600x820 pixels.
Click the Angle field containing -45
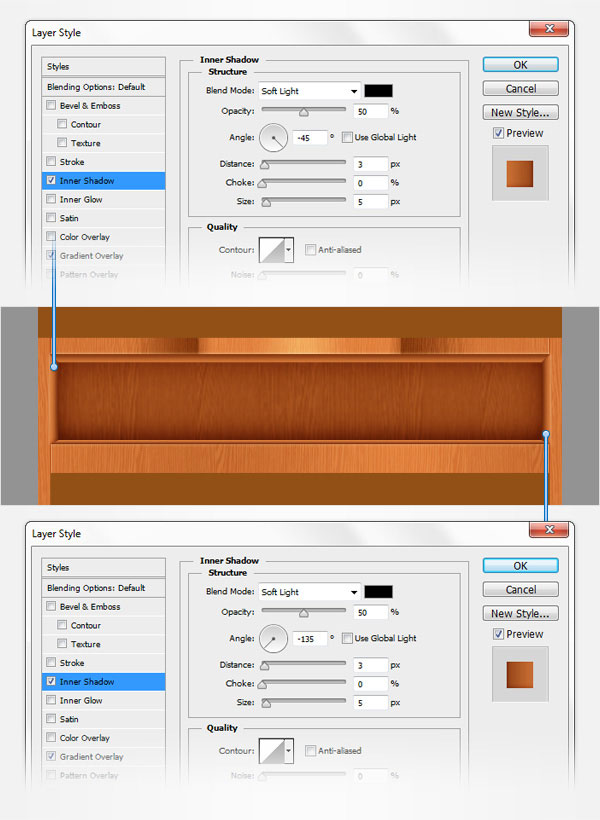point(310,138)
